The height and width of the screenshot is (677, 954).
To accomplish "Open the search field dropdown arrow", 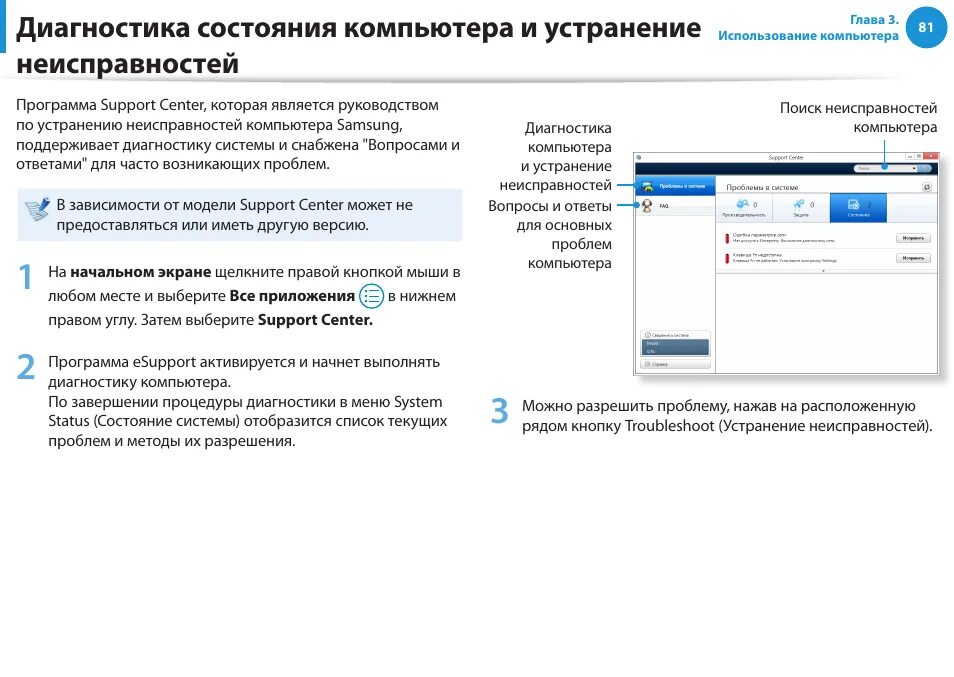I will (915, 166).
